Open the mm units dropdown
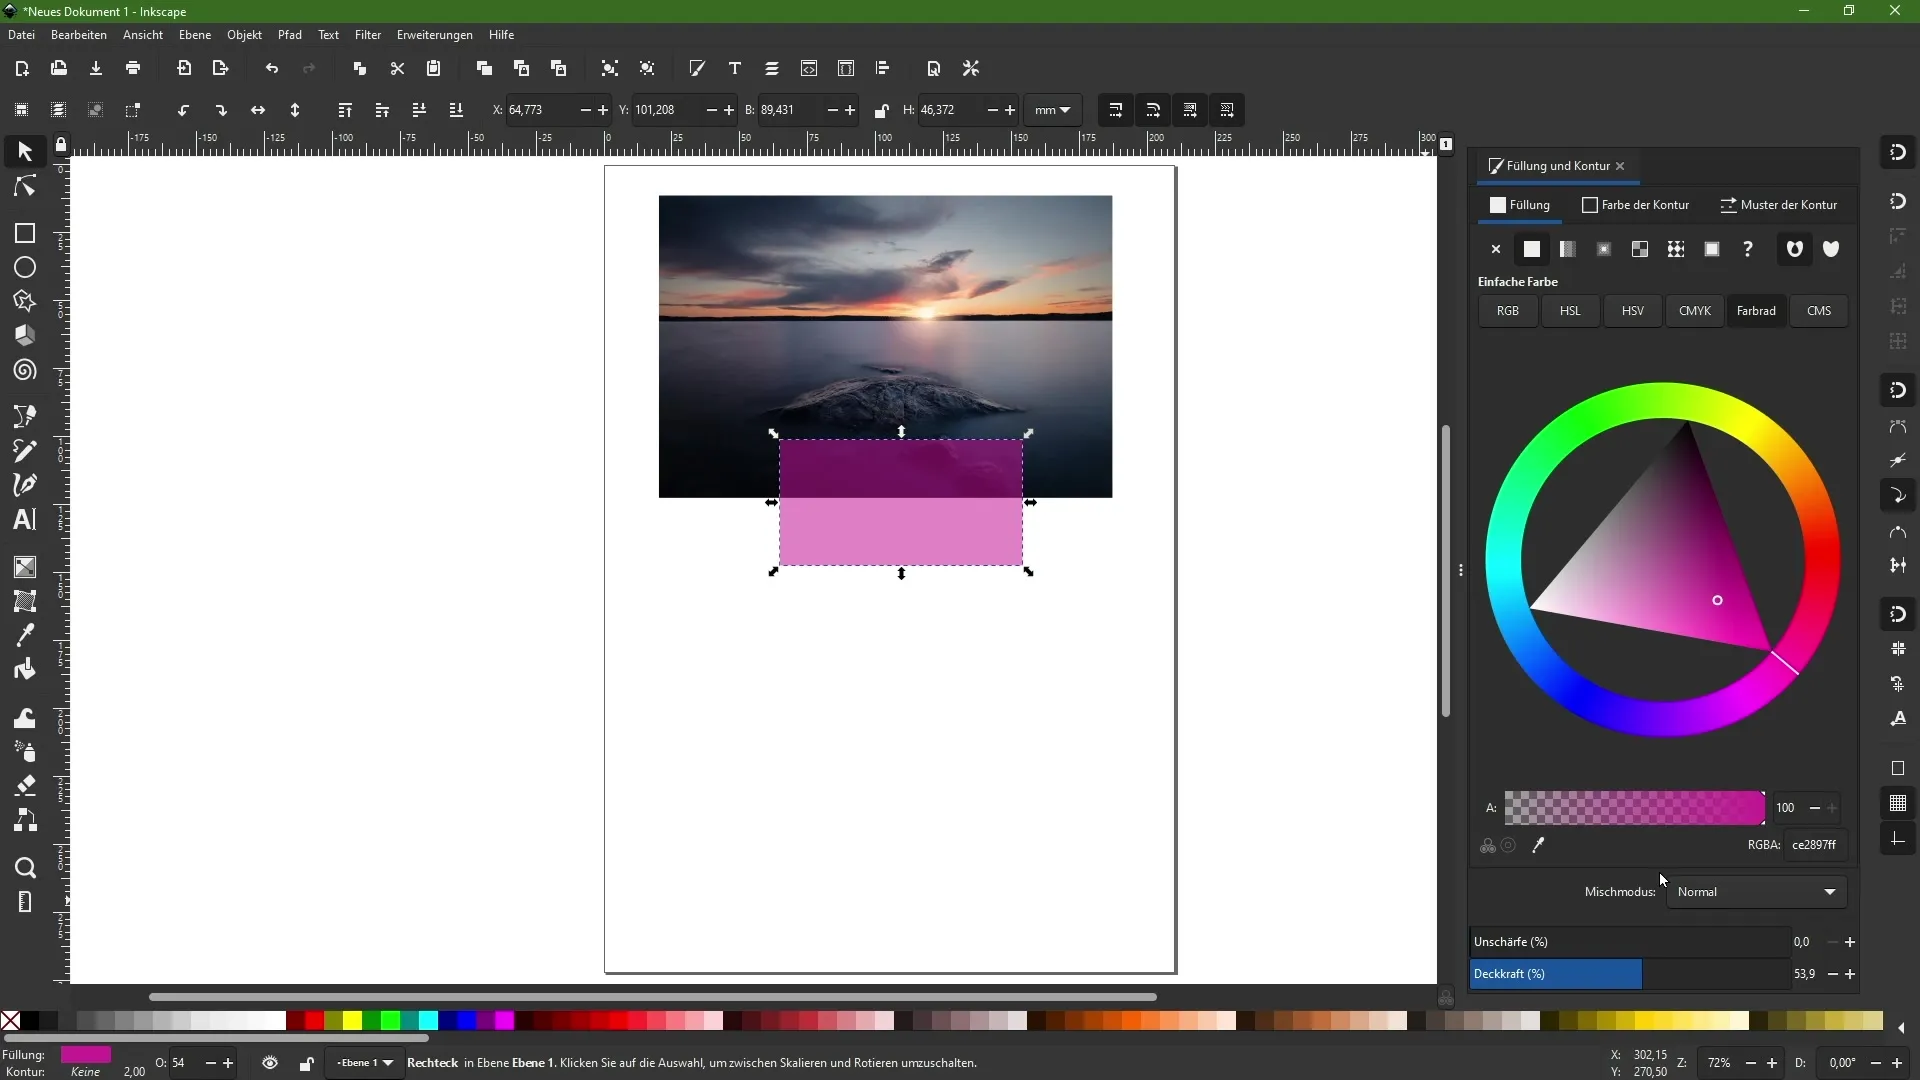The height and width of the screenshot is (1080, 1920). (1052, 110)
